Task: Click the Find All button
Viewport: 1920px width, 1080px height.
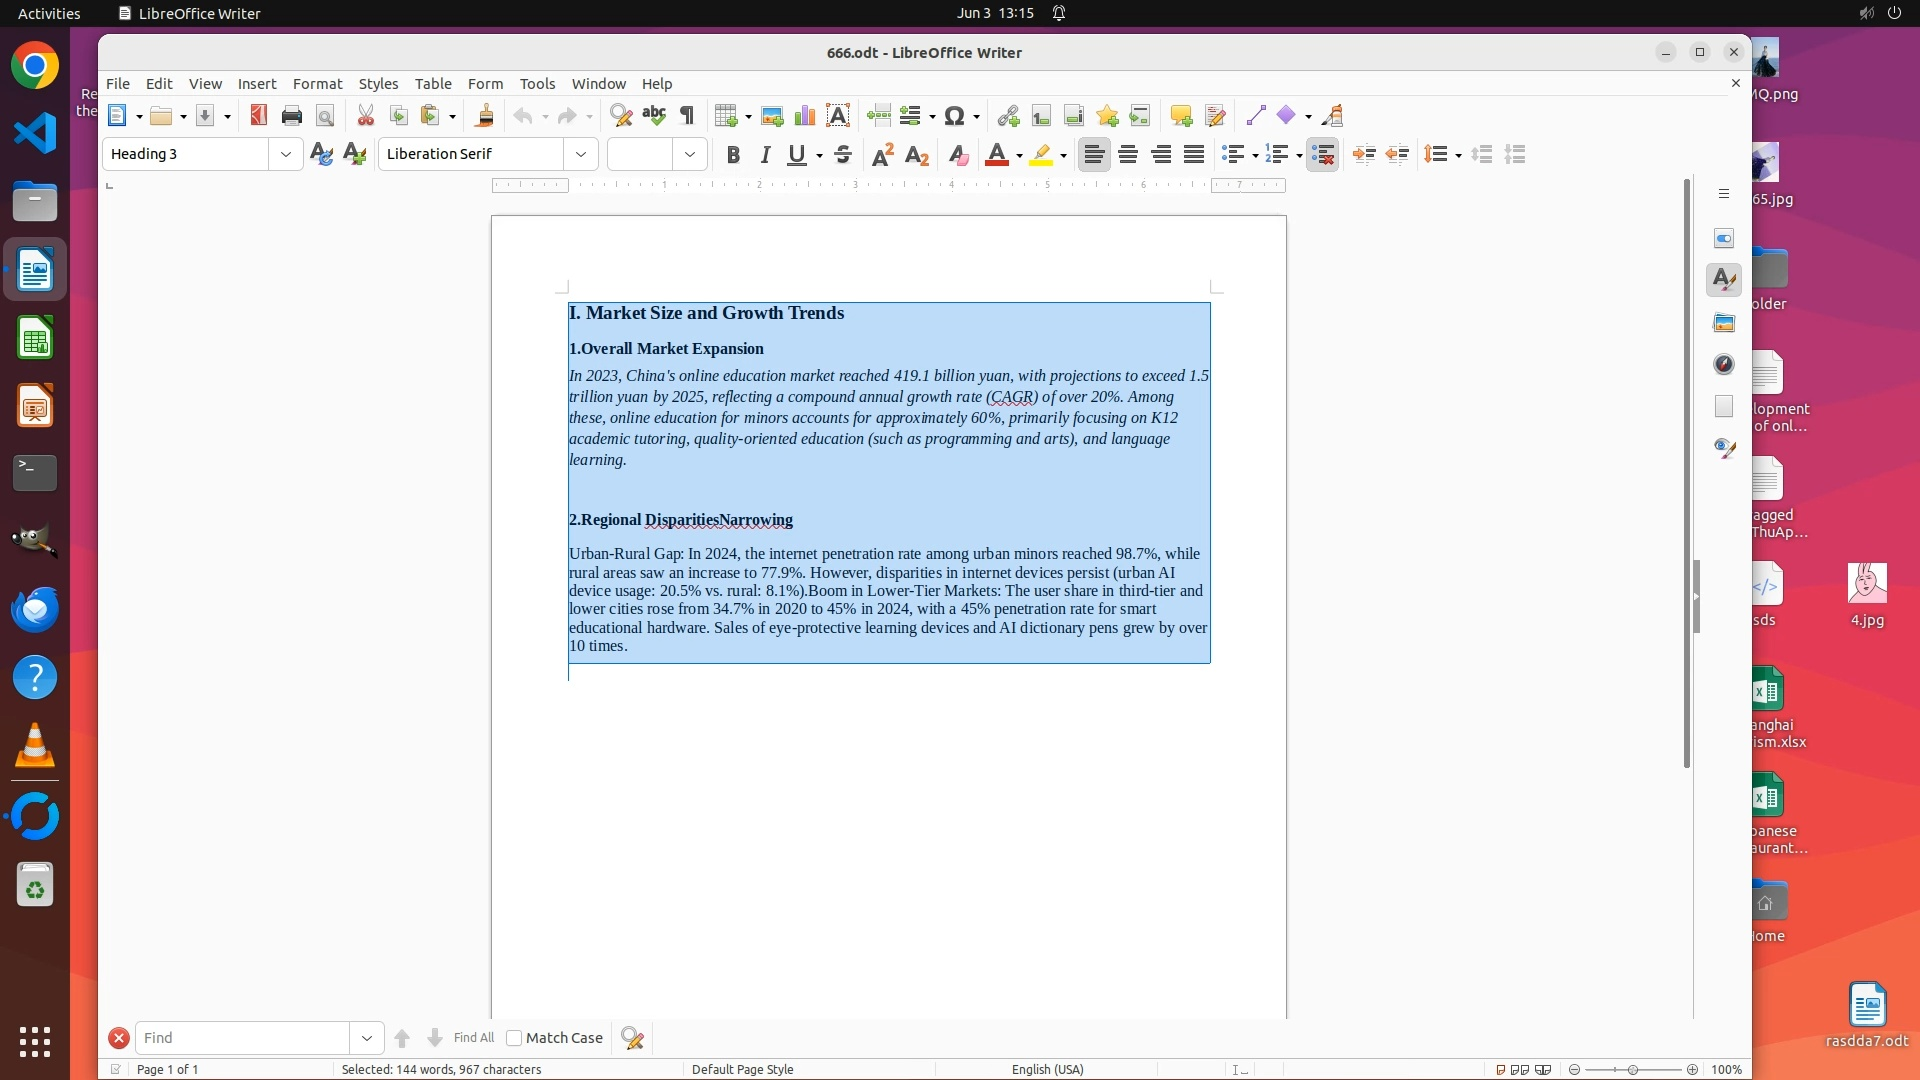Action: click(473, 1038)
